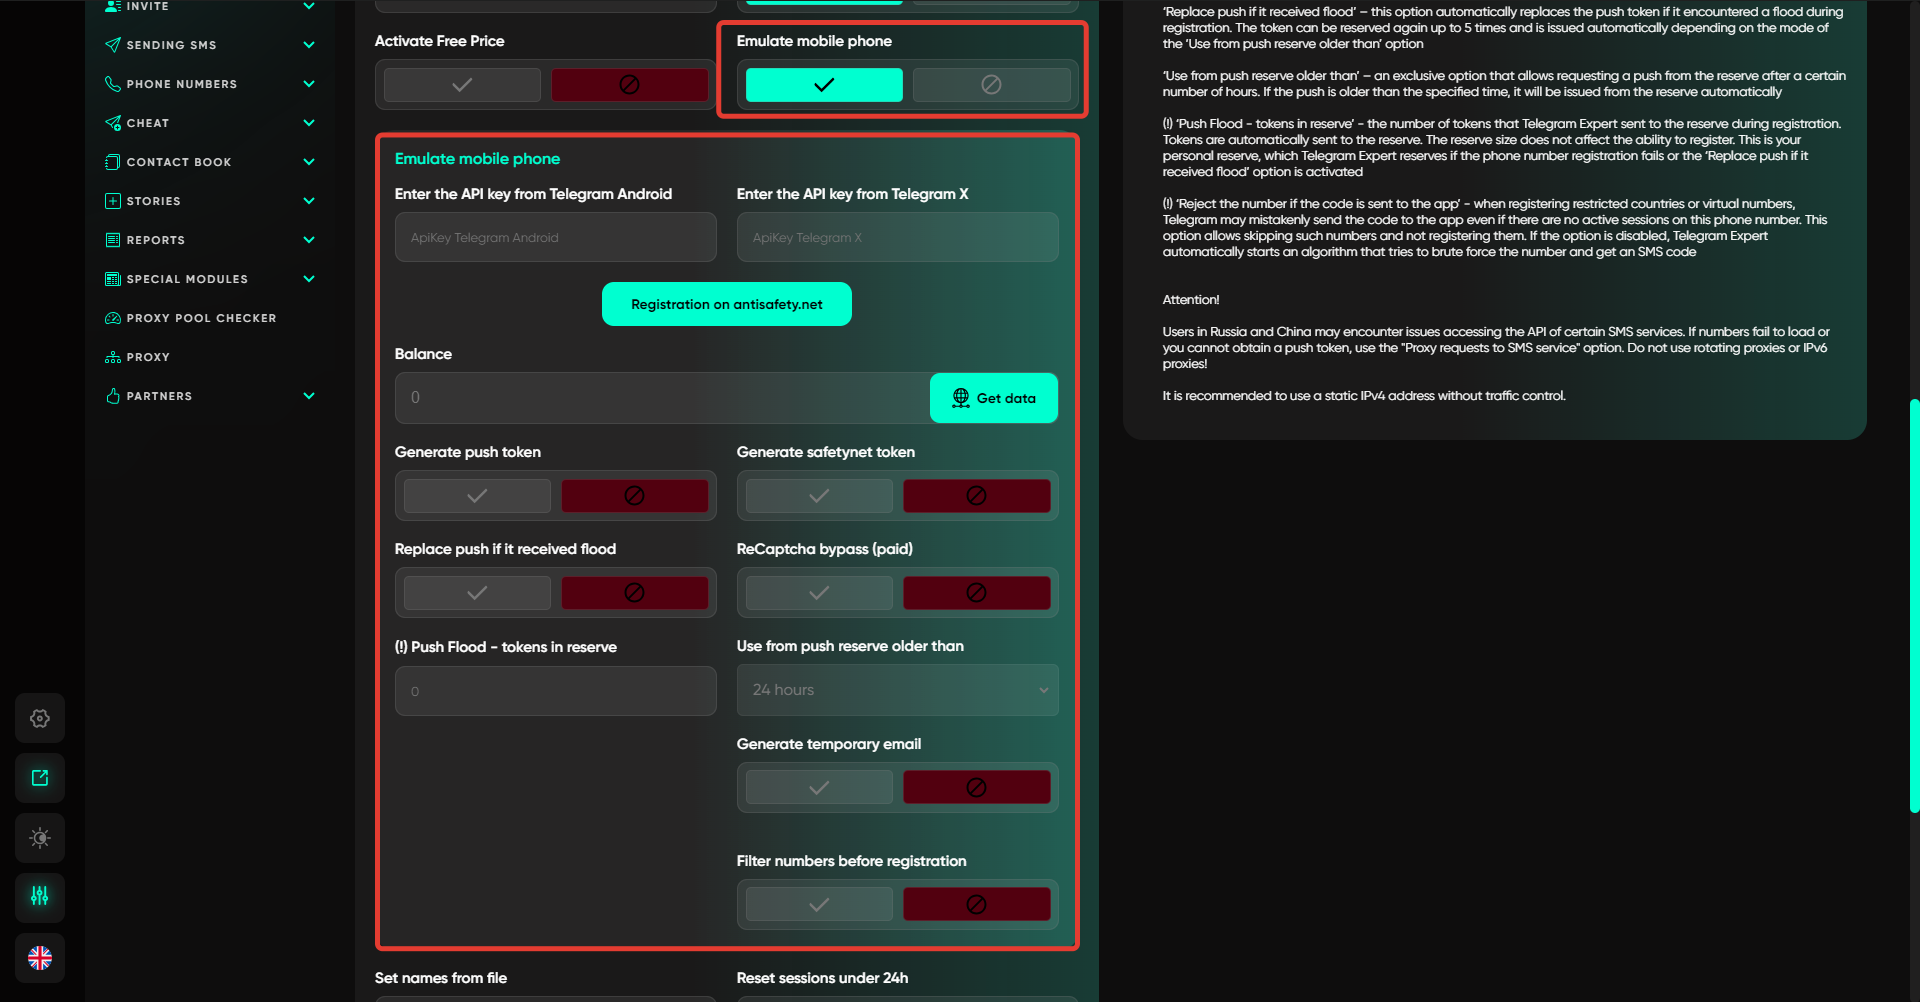Expand the Phone Numbers menu chevron

309,84
